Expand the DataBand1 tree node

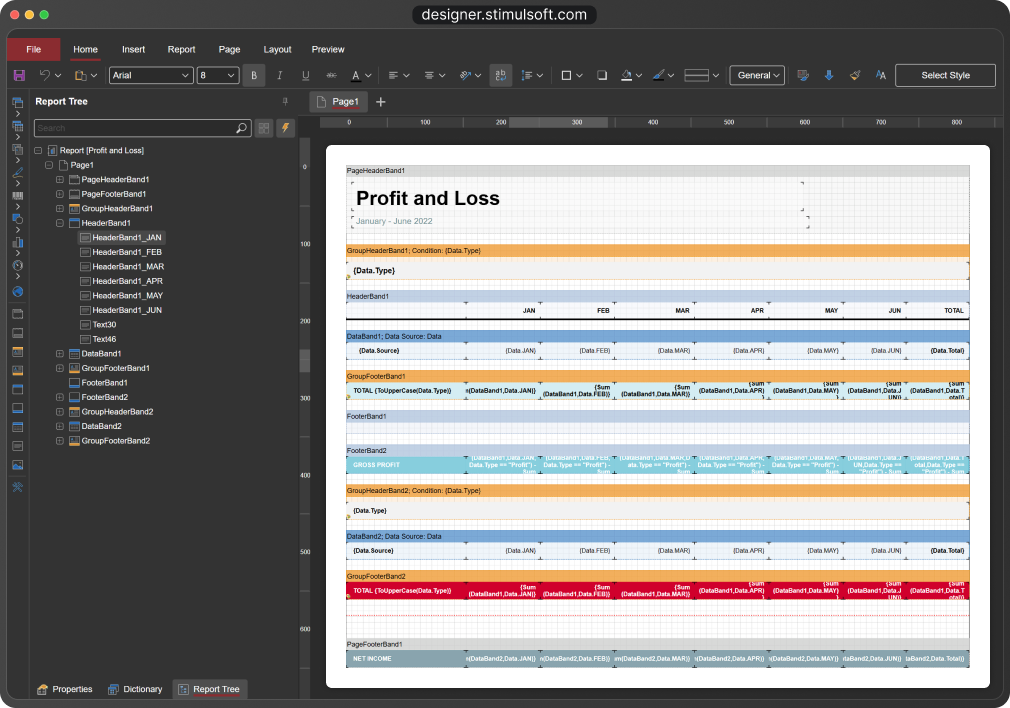[x=60, y=353]
